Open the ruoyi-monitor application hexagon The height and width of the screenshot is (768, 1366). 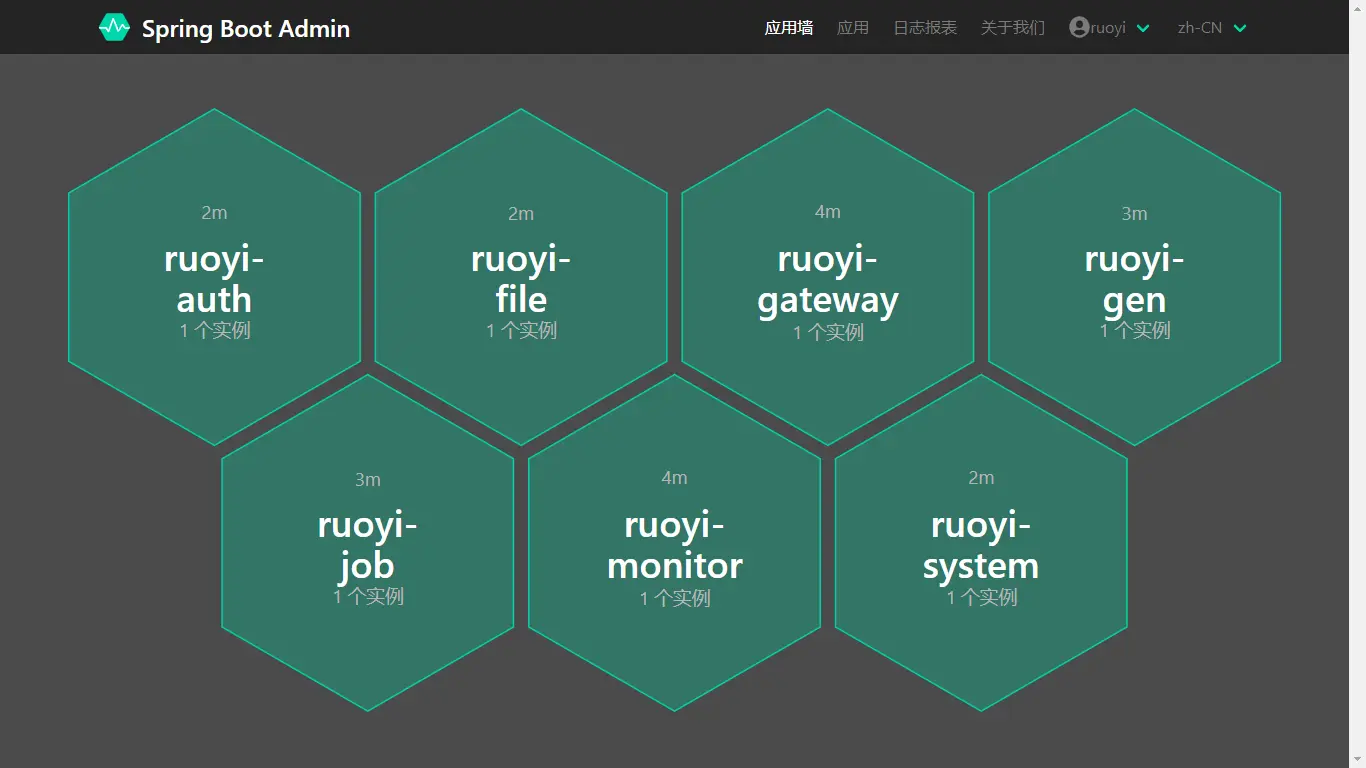[675, 543]
